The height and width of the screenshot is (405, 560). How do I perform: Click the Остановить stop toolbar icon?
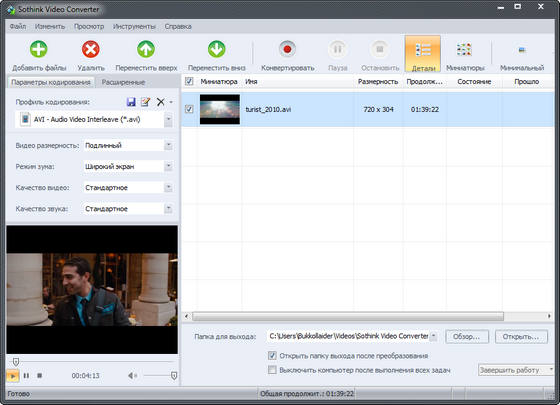click(380, 49)
